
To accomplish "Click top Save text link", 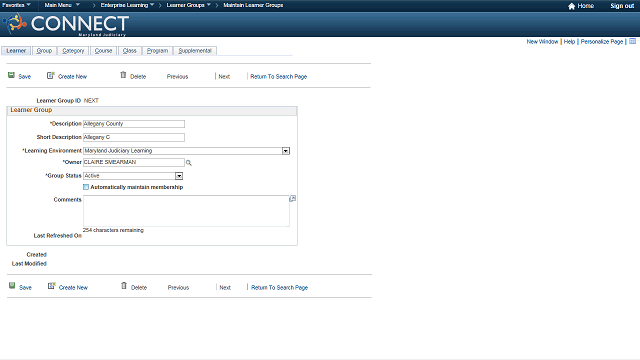I will 24,77.
